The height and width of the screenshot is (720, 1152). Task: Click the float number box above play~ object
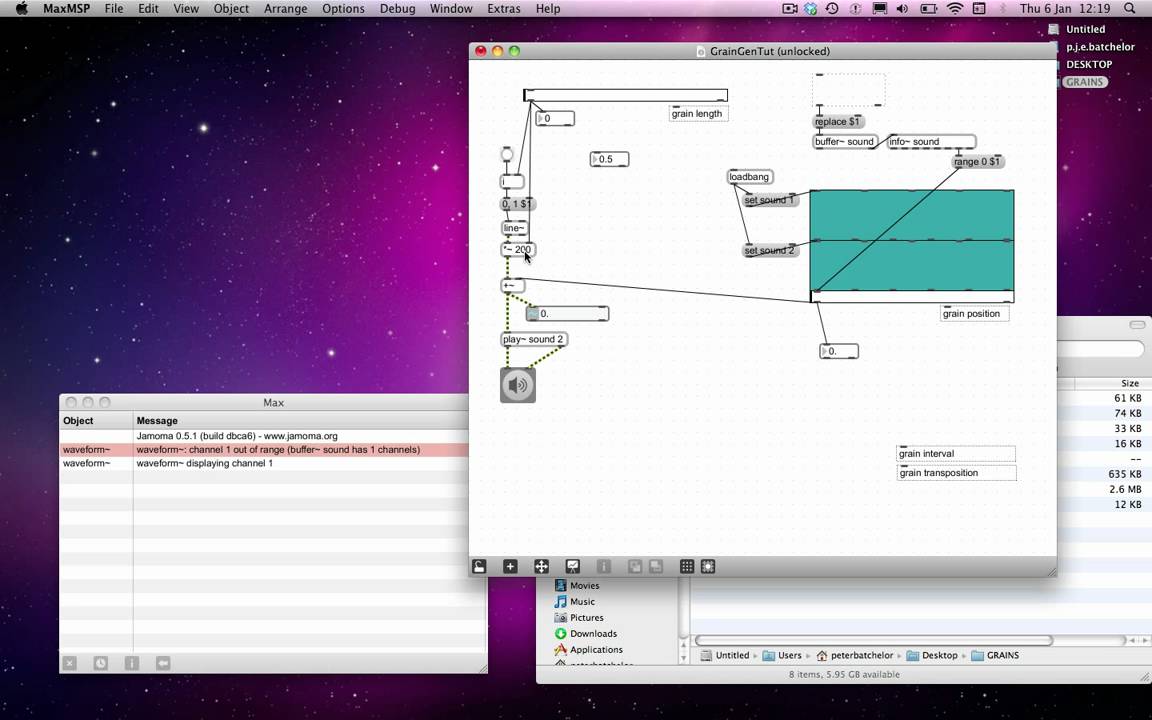click(x=567, y=314)
